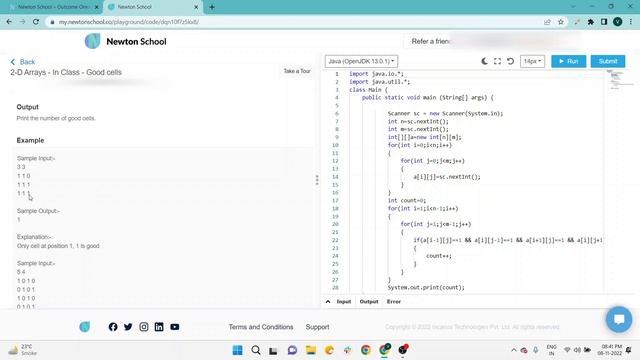Click System.out.print(count); line
This screenshot has width=640, height=360.
tap(426, 288)
